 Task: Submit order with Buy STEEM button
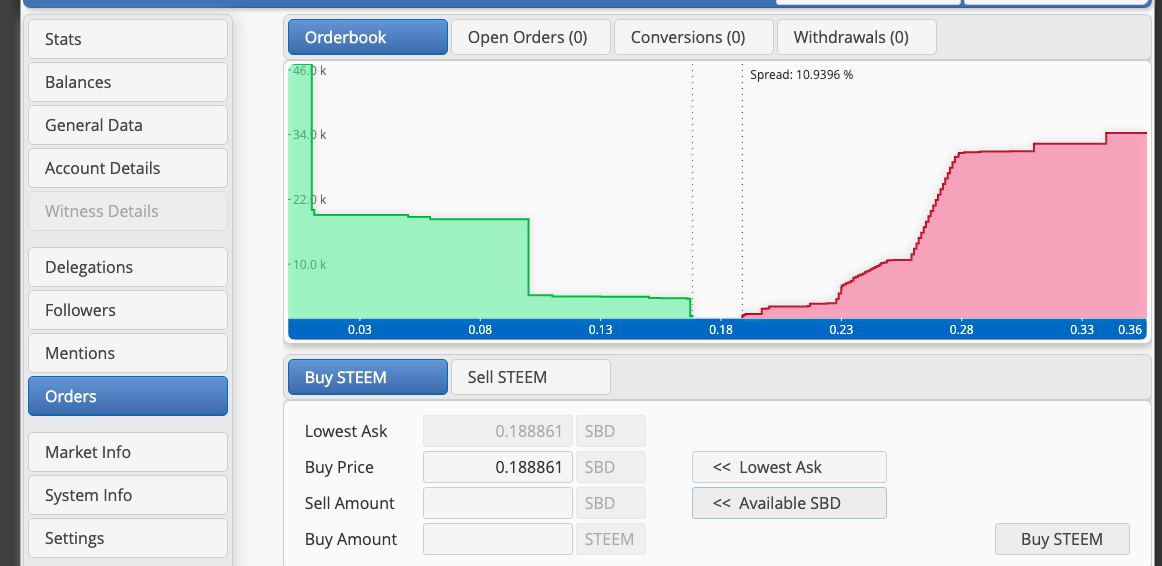pyautogui.click(x=1062, y=539)
